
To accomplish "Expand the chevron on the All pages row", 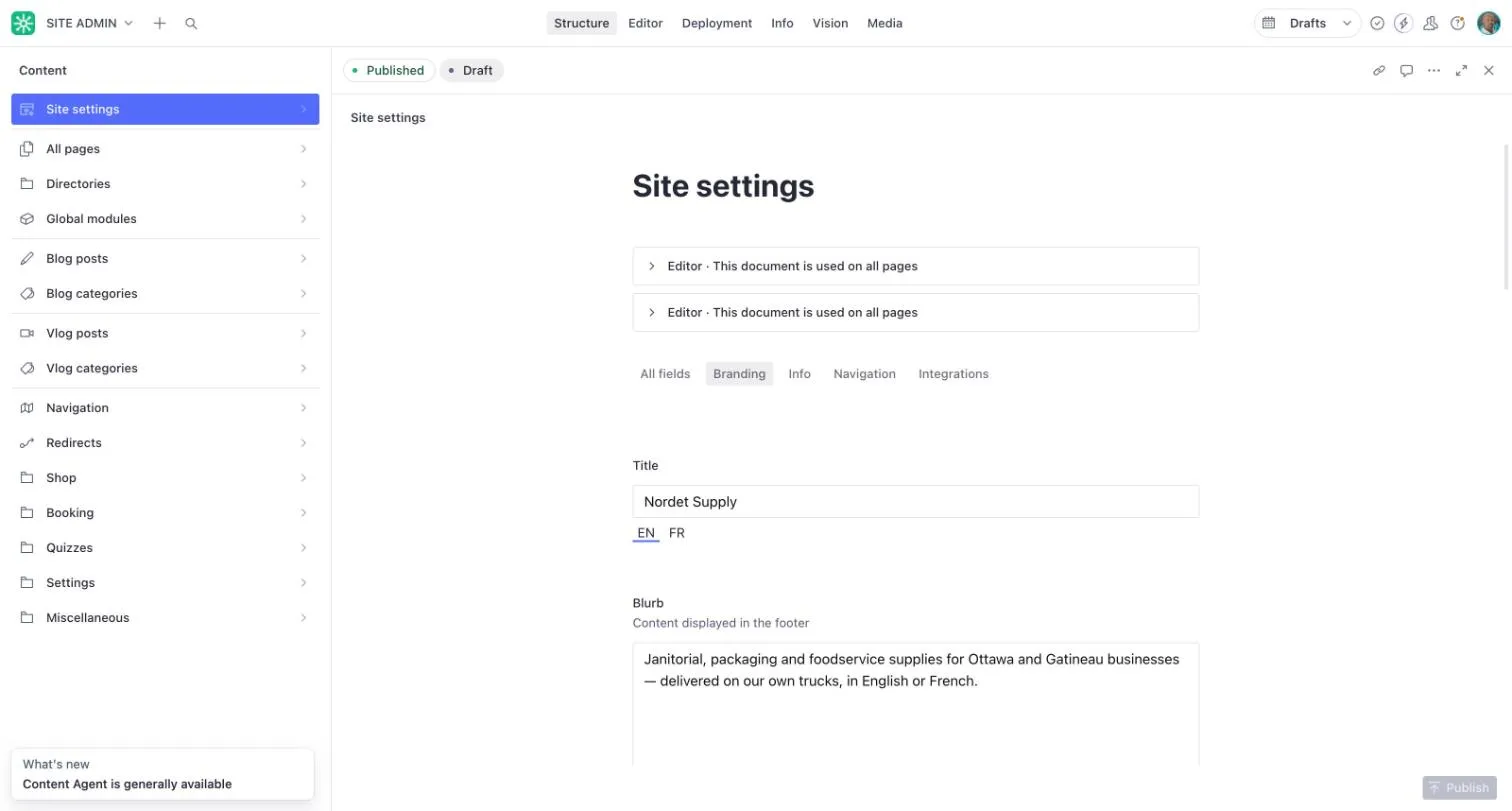I will (x=303, y=149).
